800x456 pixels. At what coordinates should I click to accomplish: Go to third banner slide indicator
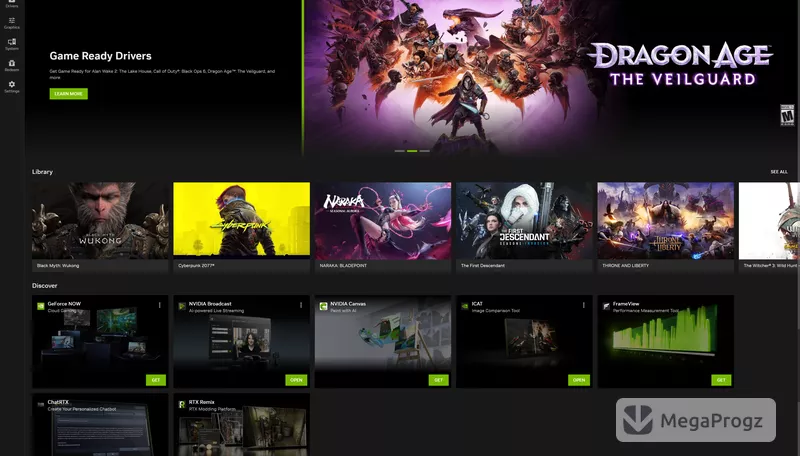click(424, 151)
